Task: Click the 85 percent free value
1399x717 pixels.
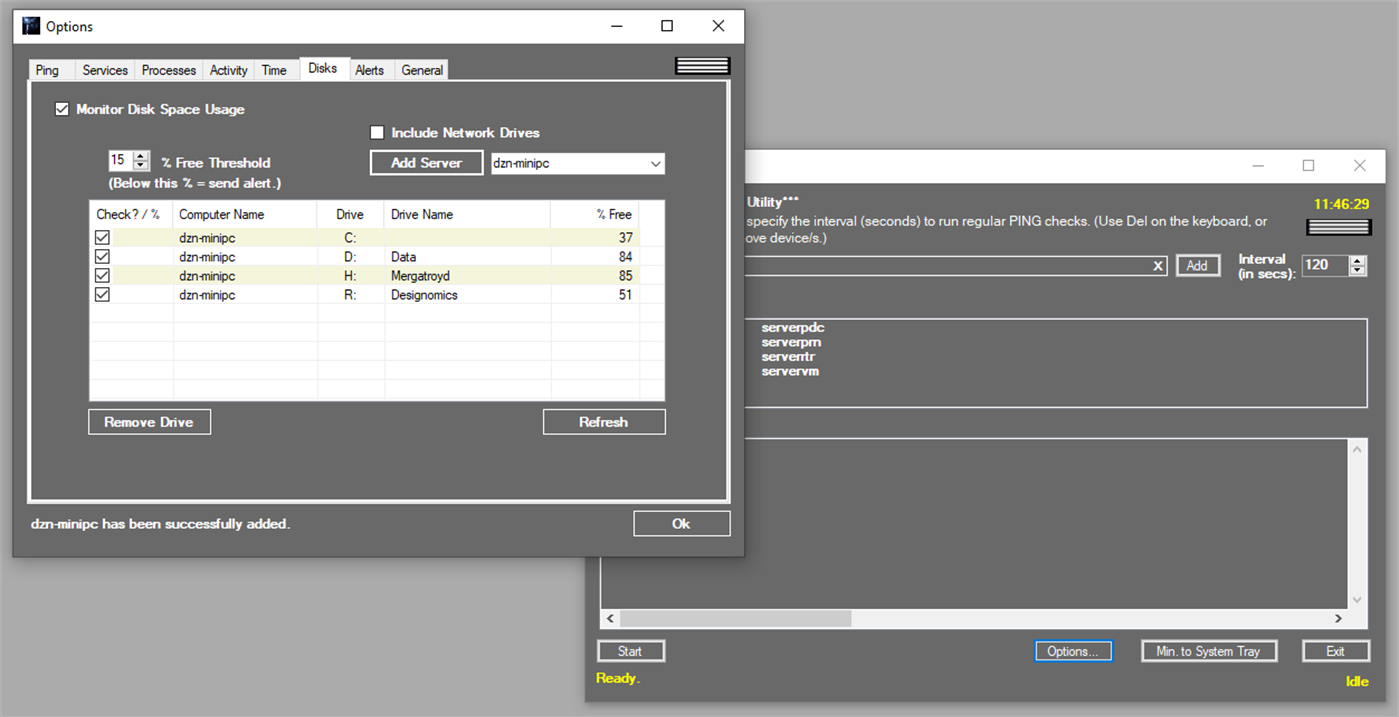Action: (x=625, y=276)
